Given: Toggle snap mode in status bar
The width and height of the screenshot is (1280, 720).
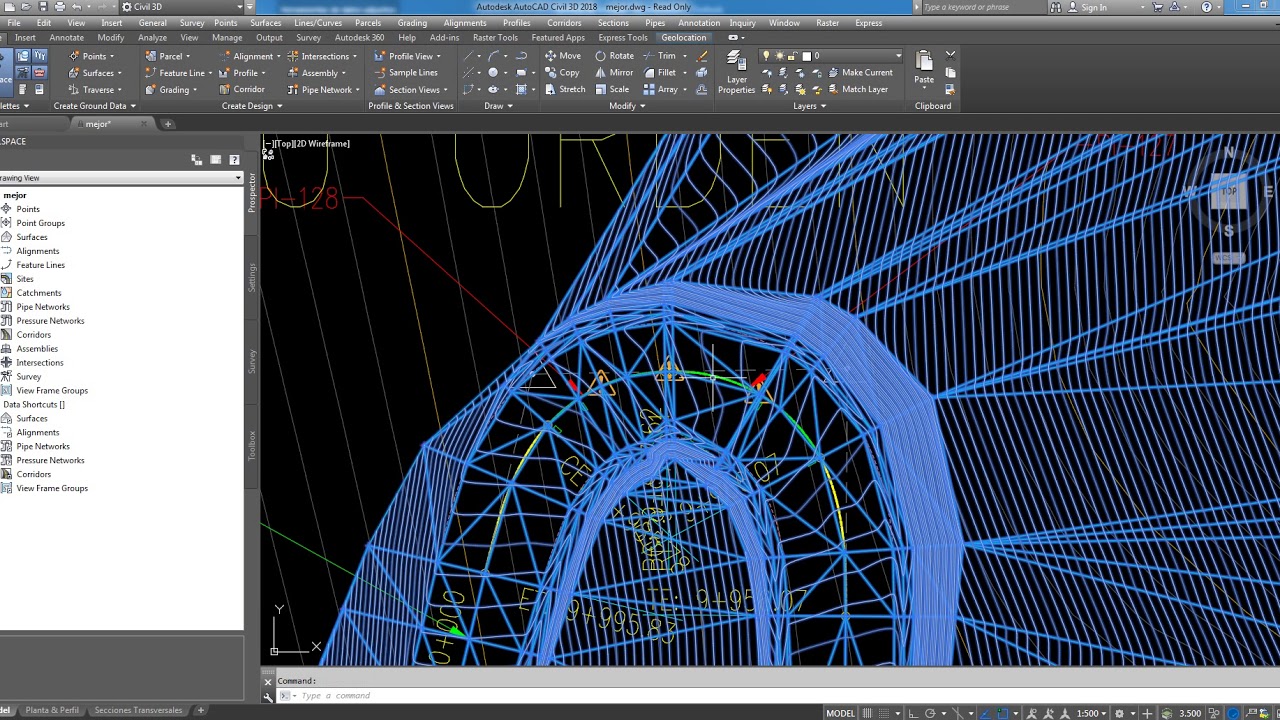Looking at the screenshot, I should [x=882, y=713].
